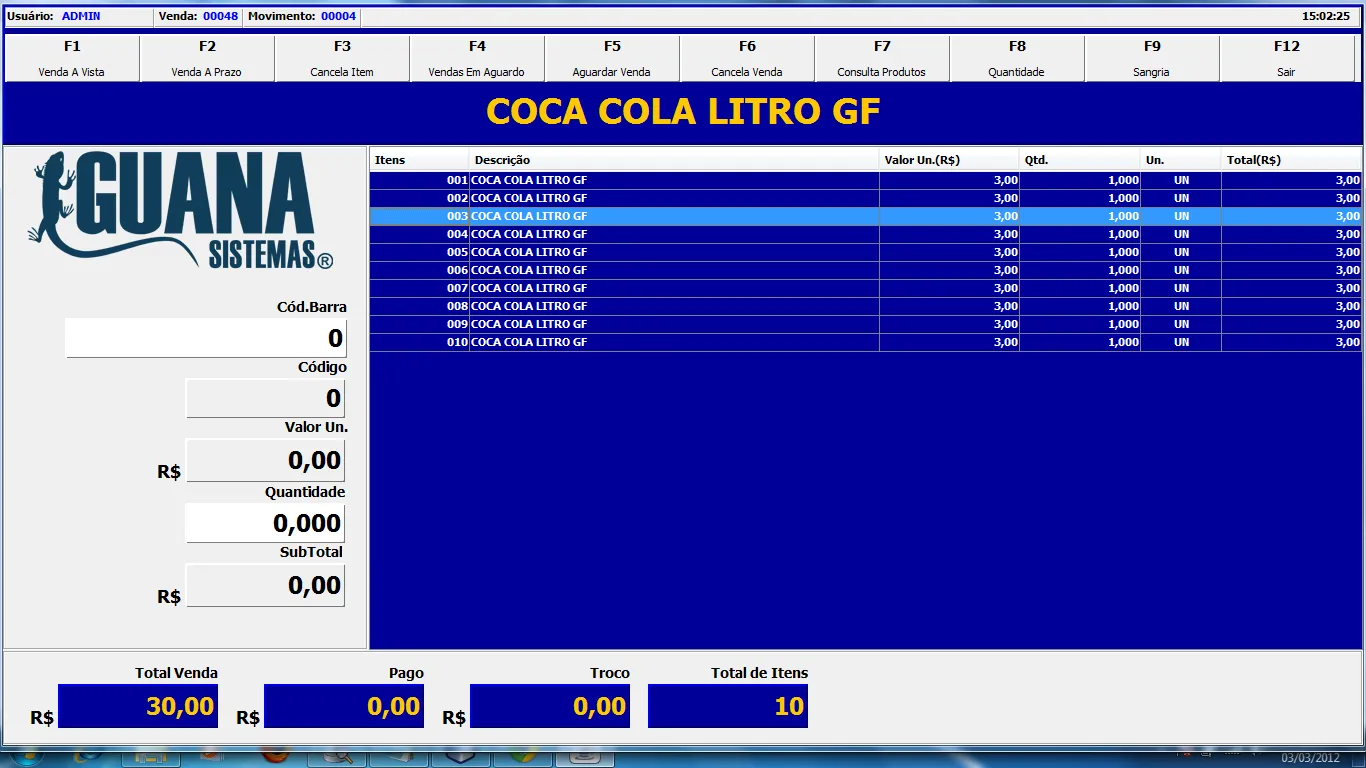Select item 006 COCA COLA LITRO GF

[866, 270]
